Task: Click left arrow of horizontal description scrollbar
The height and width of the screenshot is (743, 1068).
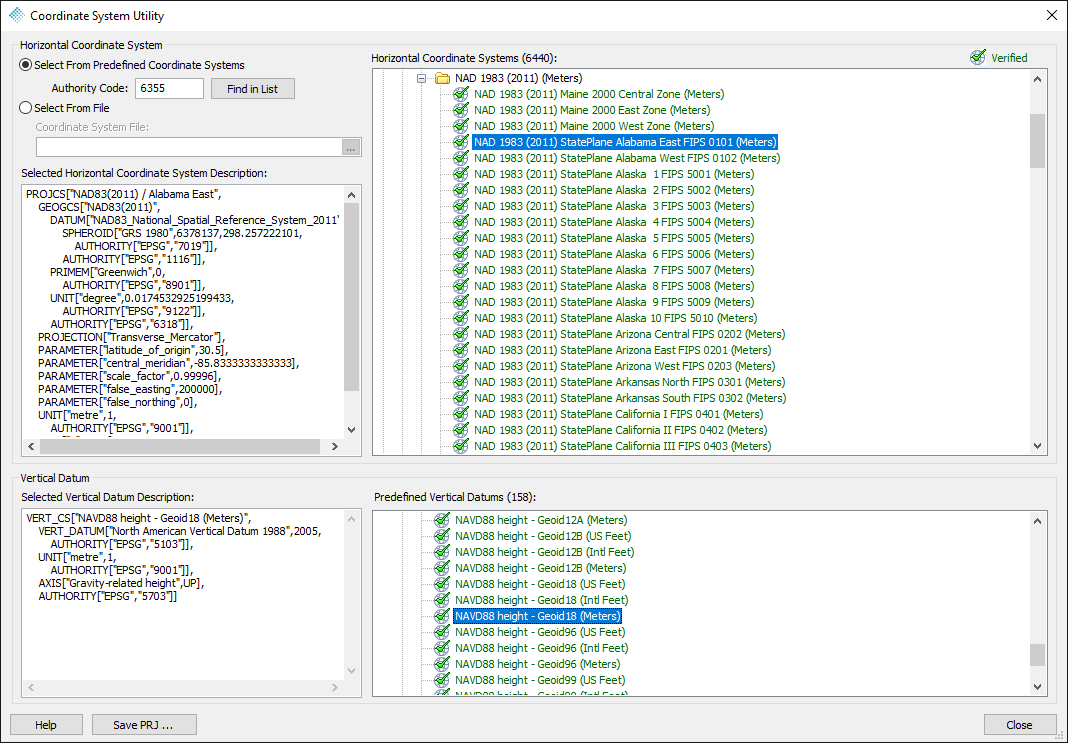Action: (x=31, y=447)
